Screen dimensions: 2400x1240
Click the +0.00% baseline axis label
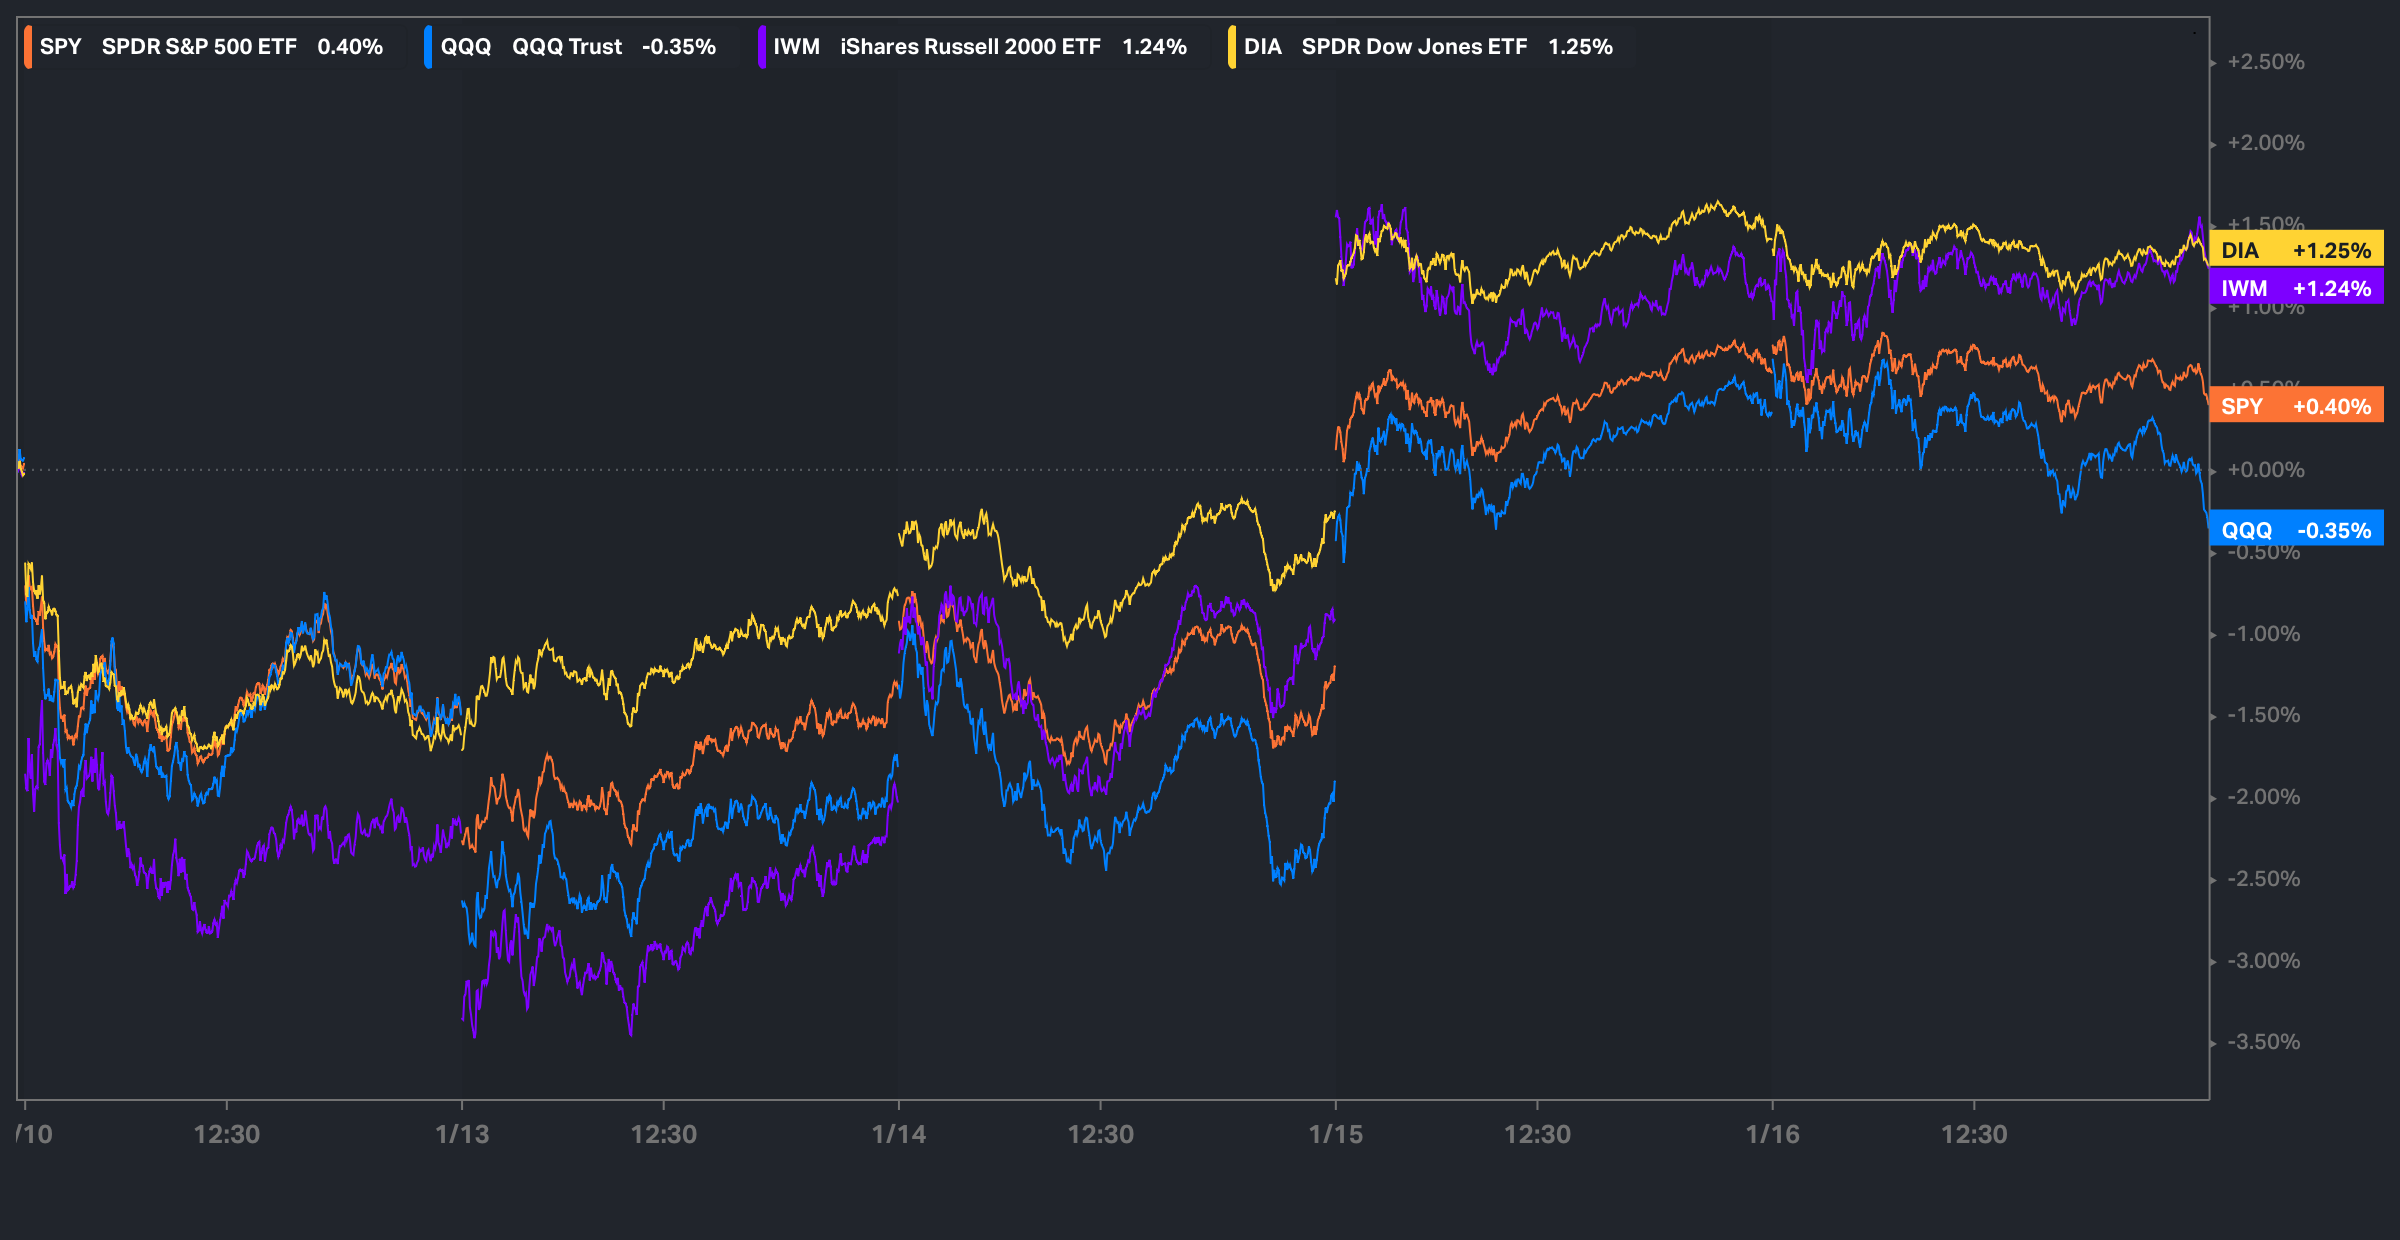pyautogui.click(x=2265, y=470)
